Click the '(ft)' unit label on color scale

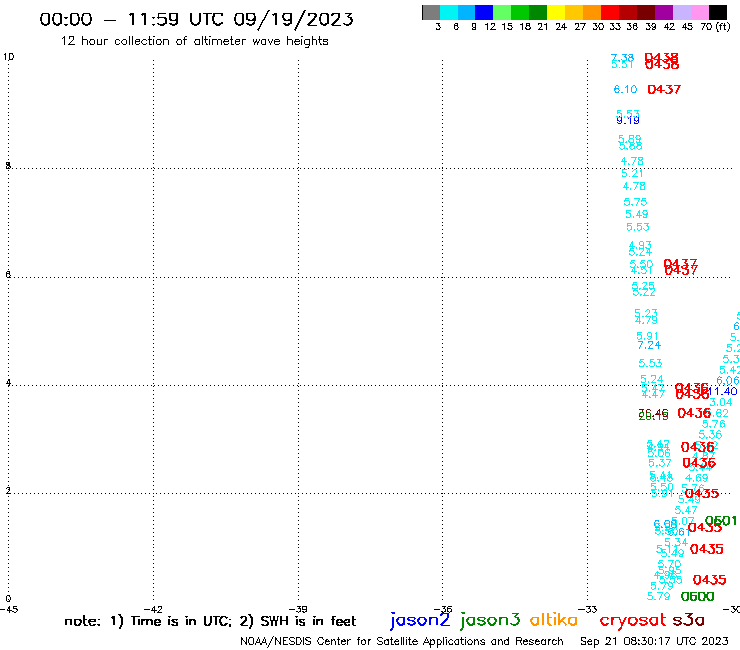pyautogui.click(x=723, y=26)
